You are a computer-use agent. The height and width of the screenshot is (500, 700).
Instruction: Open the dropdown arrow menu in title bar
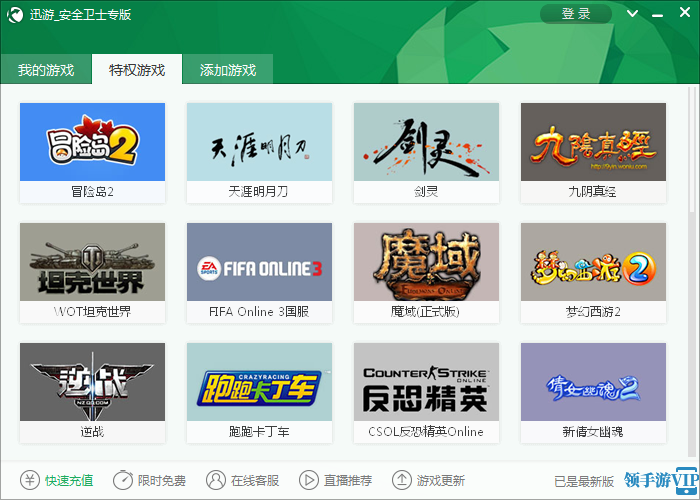[x=632, y=13]
